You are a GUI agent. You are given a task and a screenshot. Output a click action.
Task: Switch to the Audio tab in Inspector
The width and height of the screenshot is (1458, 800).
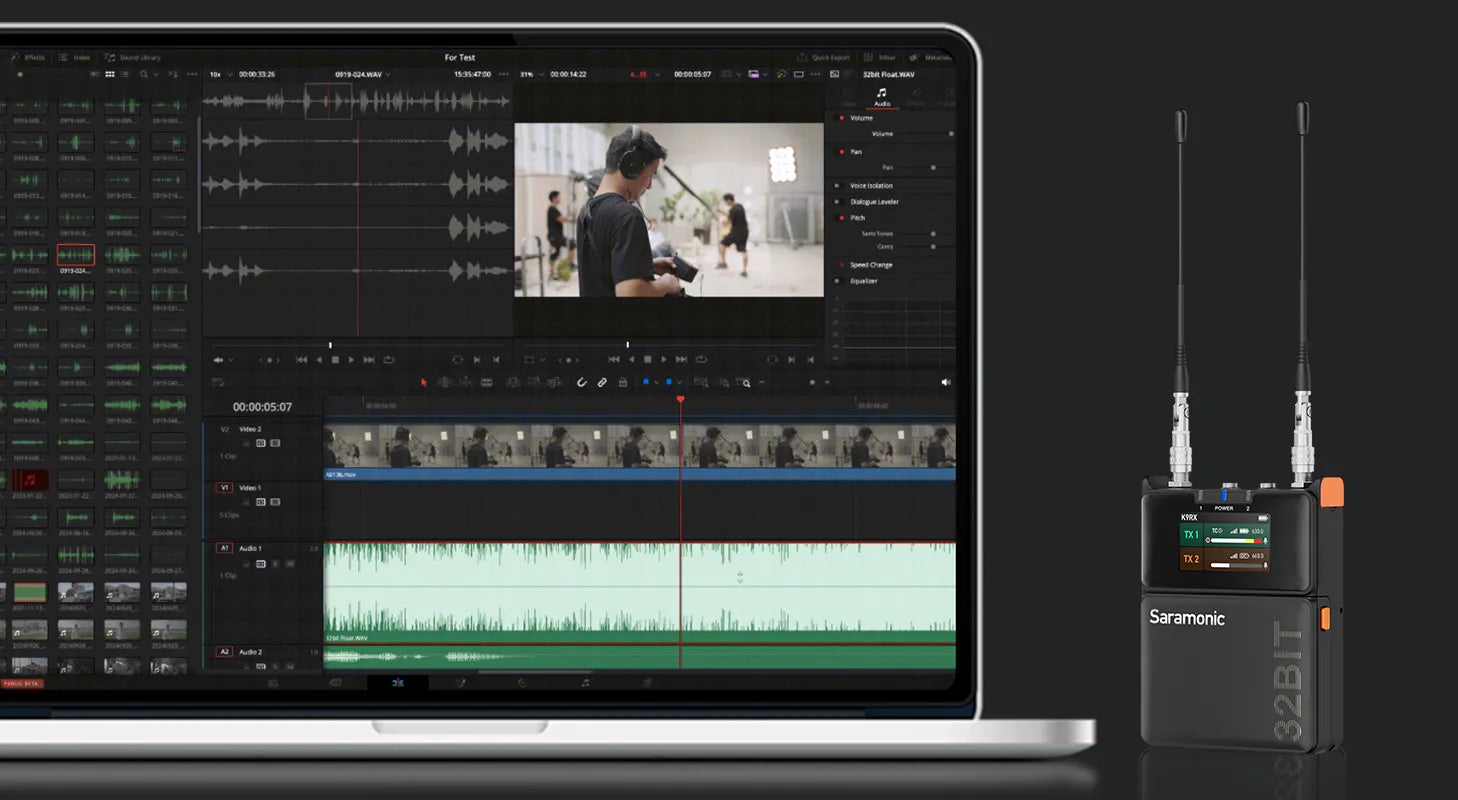[881, 97]
